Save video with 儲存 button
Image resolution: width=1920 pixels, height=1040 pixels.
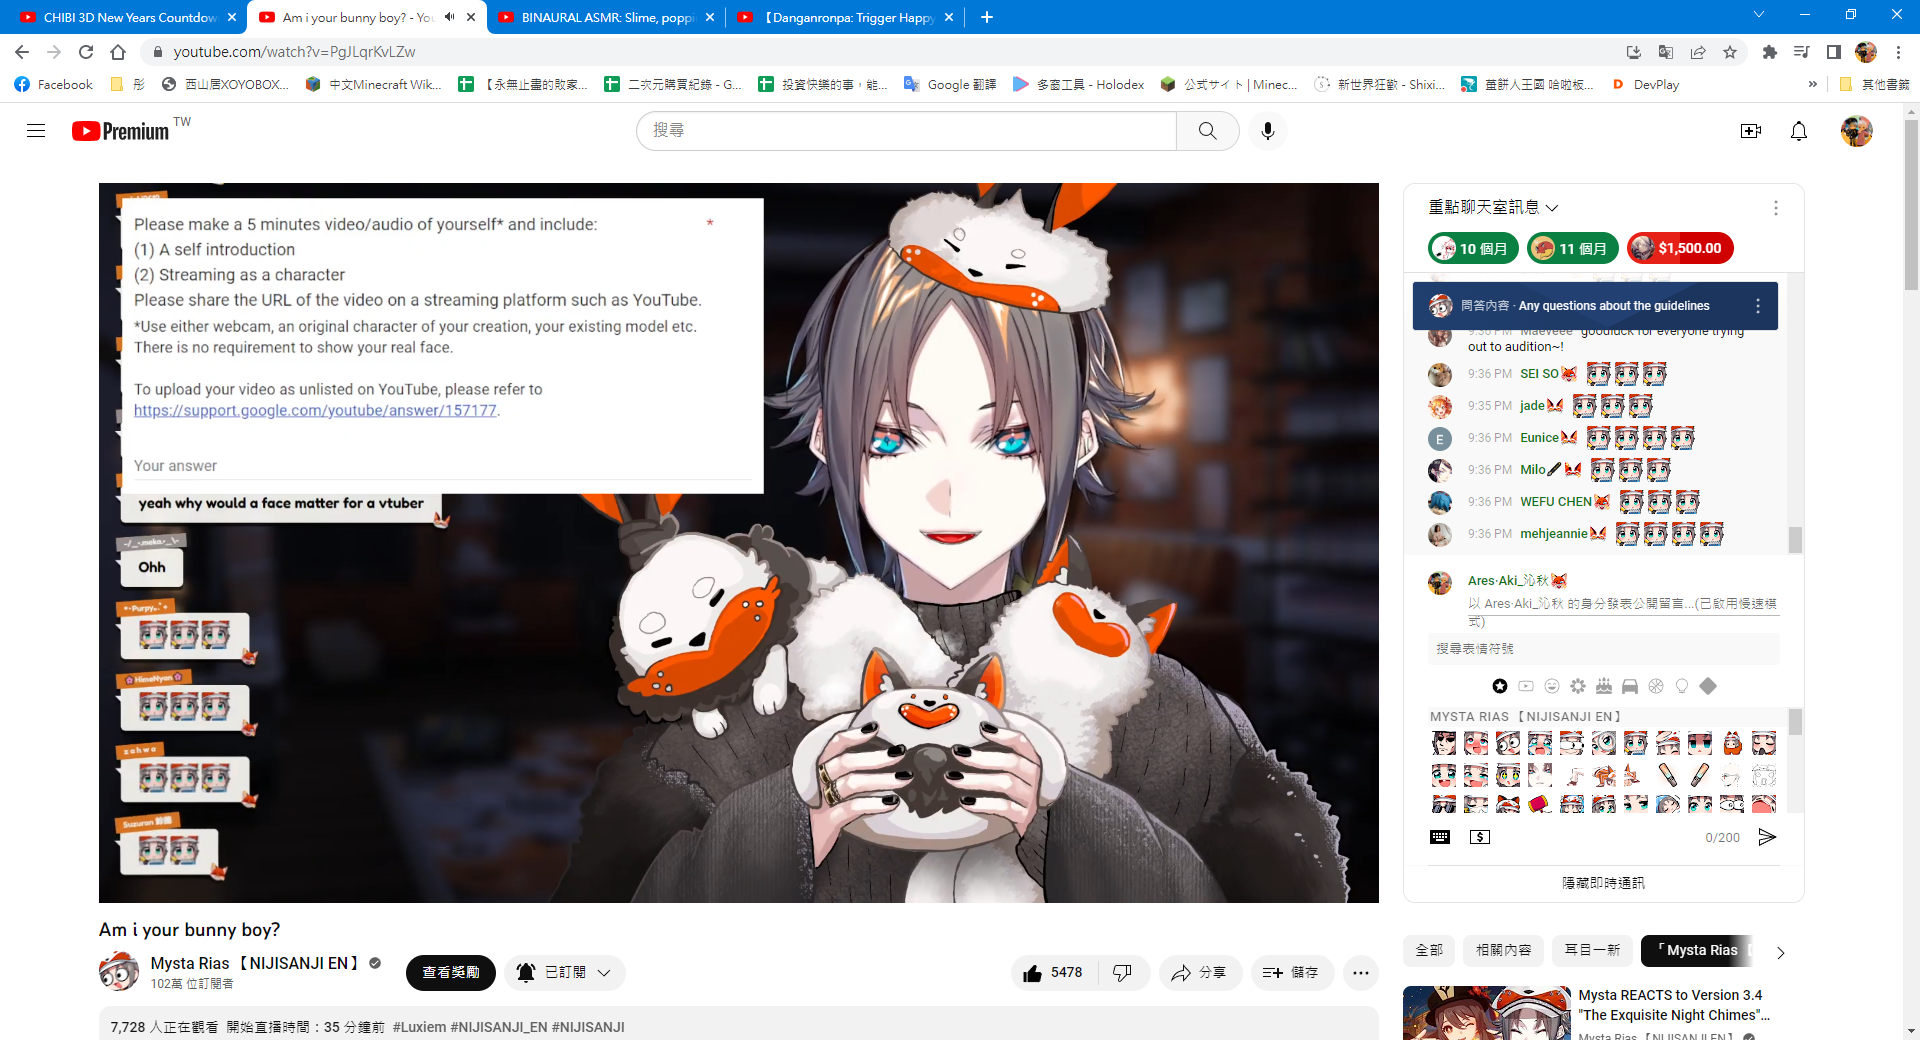click(1292, 973)
